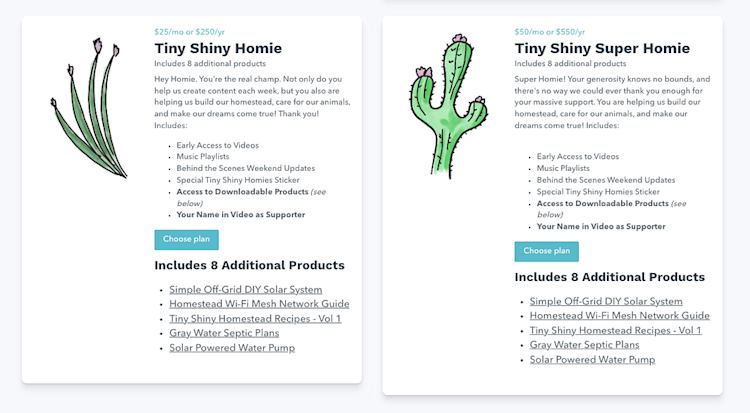The height and width of the screenshot is (413, 750).
Task: Open Homestead Wi-Fi Mesh Network Guide in Homie card
Action: (259, 304)
